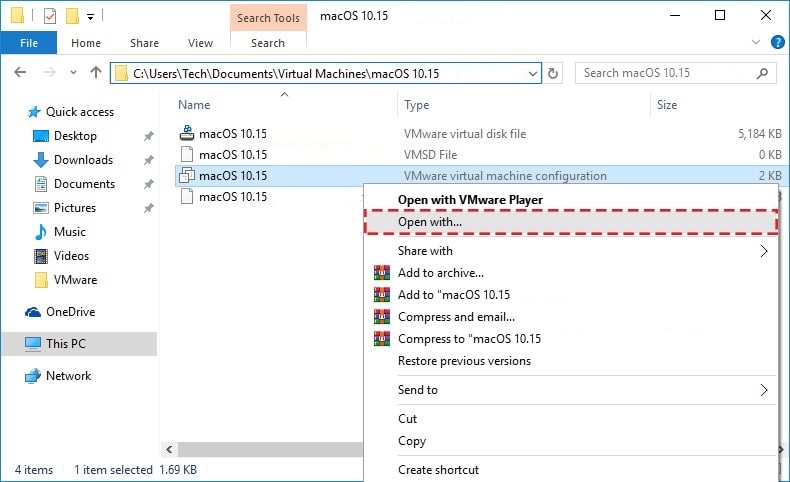Select the VMSD File icon
This screenshot has height=482, width=790.
[187, 154]
